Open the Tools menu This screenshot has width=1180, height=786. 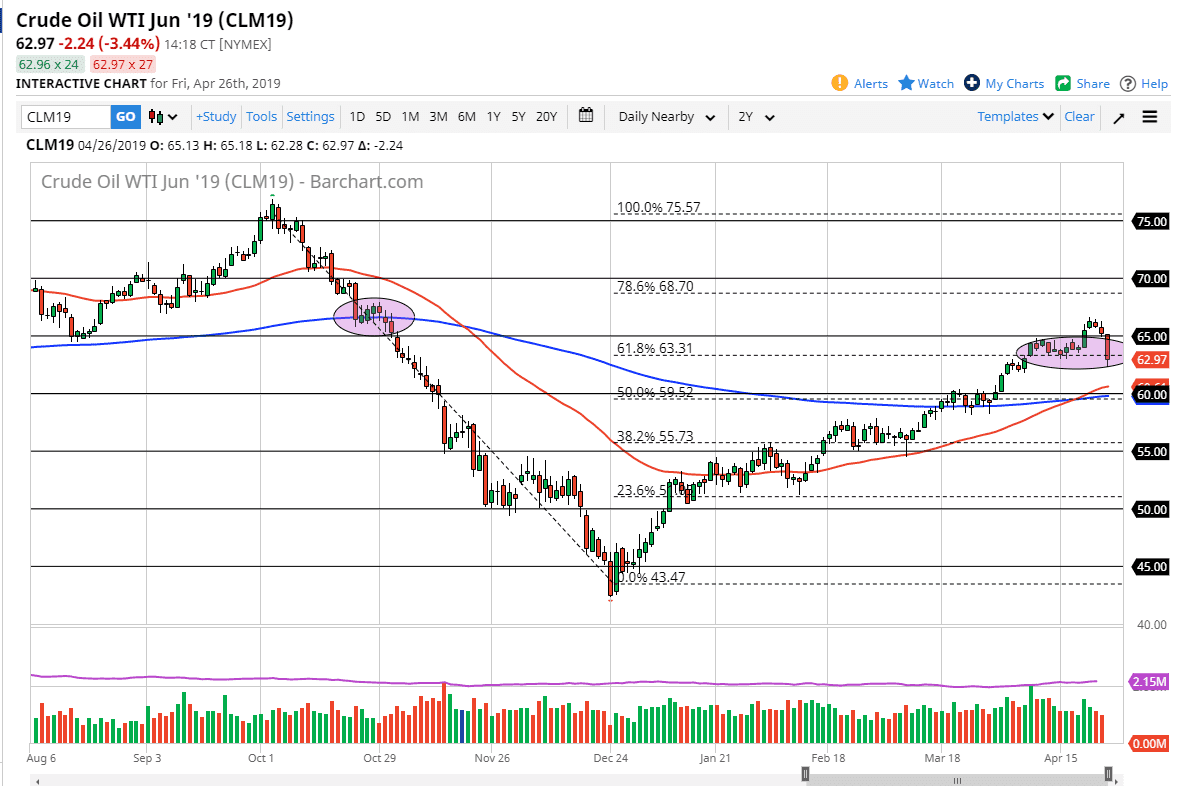tap(261, 116)
